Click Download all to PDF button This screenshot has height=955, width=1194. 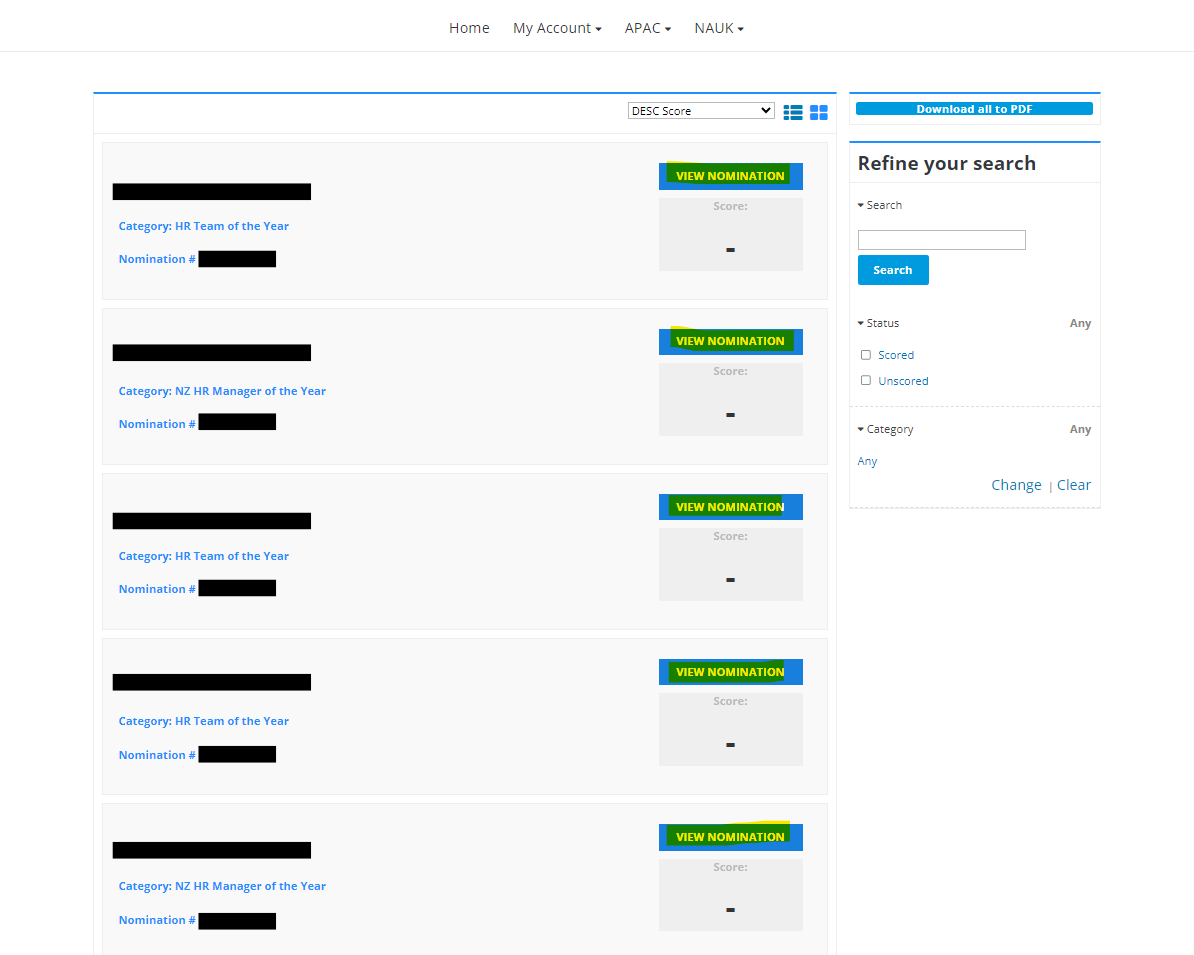(974, 109)
